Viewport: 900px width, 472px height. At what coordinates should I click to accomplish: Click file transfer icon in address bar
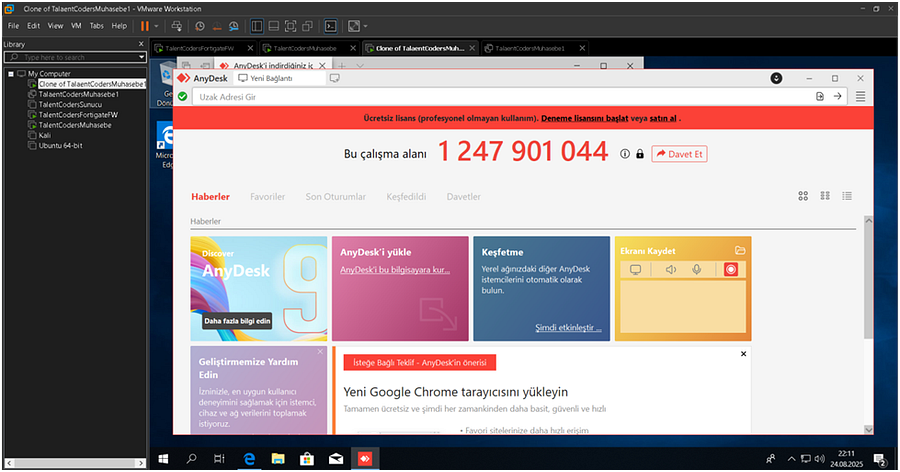point(820,96)
